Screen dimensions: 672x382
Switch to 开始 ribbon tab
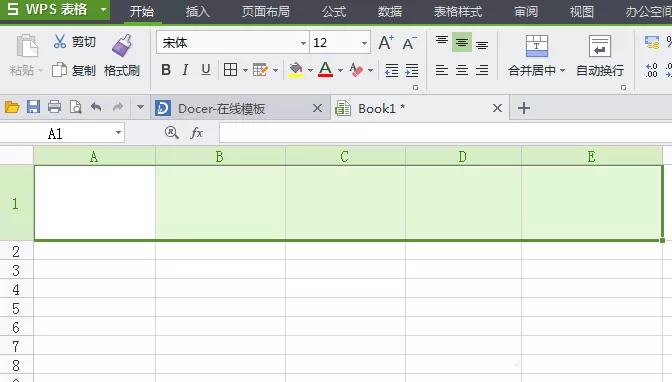coord(142,12)
